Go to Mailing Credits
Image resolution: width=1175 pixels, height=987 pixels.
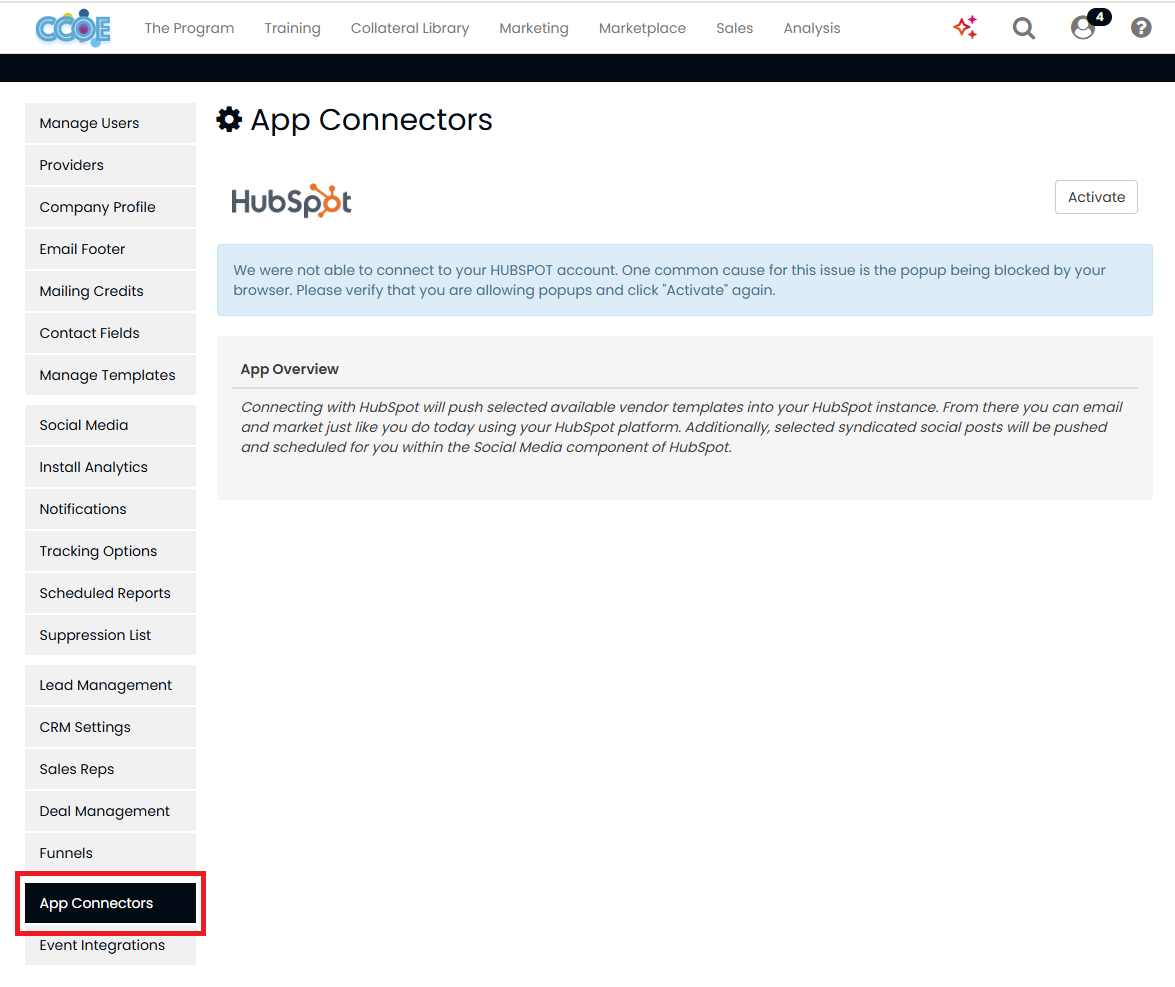pyautogui.click(x=110, y=291)
